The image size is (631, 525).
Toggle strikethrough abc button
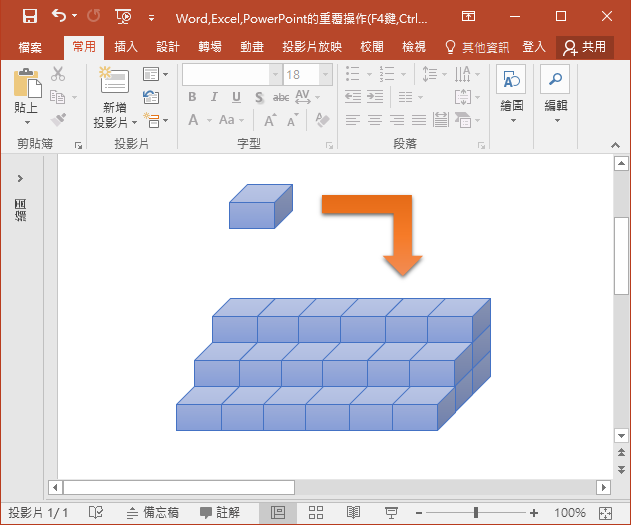[x=280, y=97]
